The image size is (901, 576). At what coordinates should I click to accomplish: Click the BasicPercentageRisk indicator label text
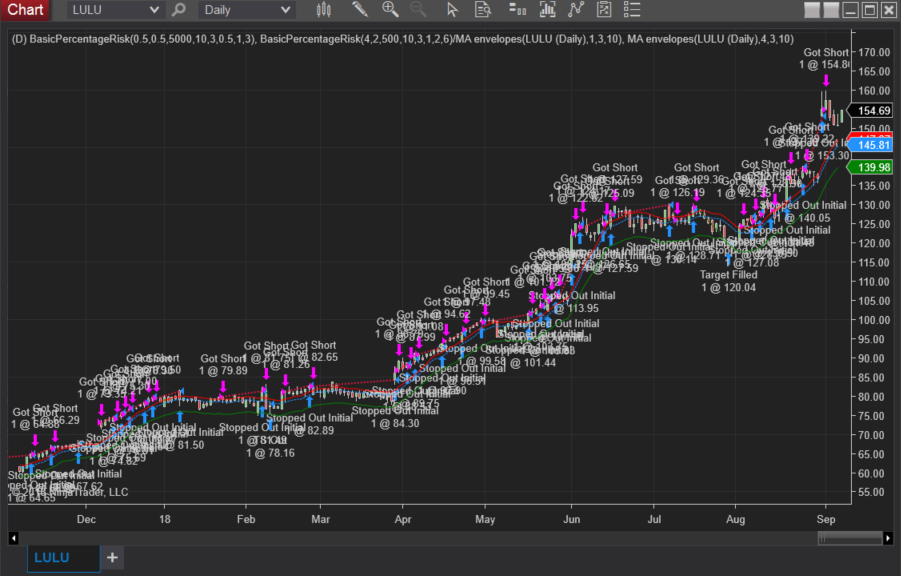point(403,39)
